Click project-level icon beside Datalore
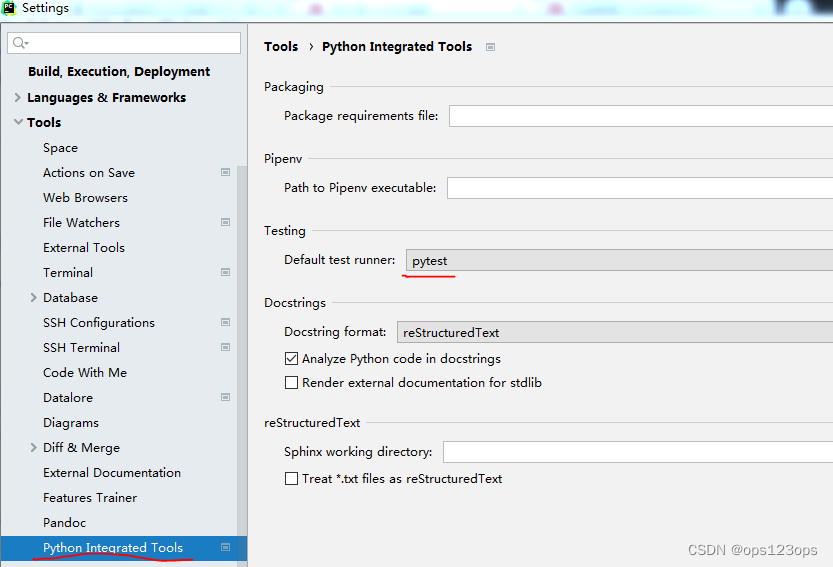This screenshot has height=567, width=833. tap(225, 397)
